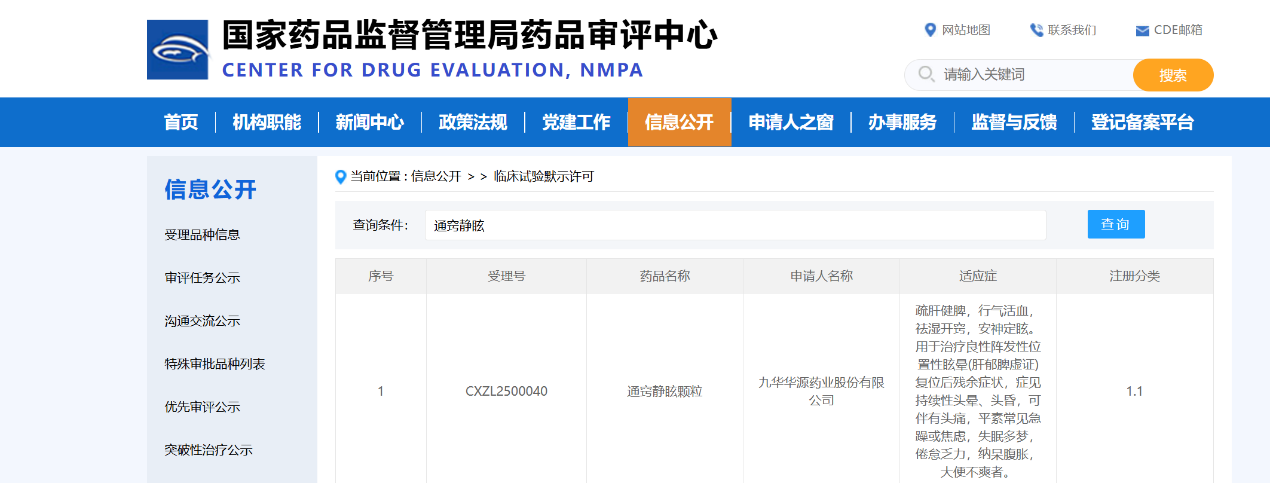Click the 适应症 description cell text

pos(978,391)
